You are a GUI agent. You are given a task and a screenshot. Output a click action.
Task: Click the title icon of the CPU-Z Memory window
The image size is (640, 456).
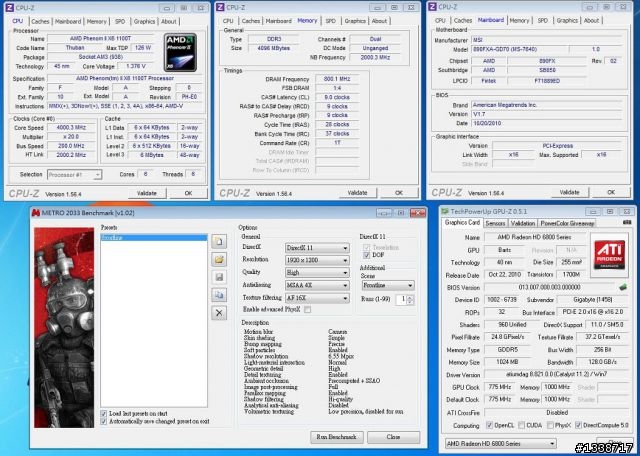click(220, 7)
